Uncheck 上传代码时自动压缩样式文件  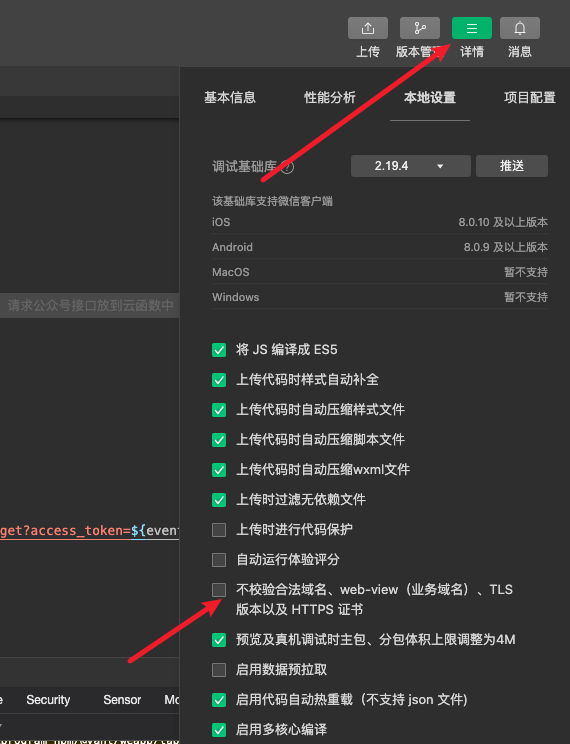tap(219, 410)
